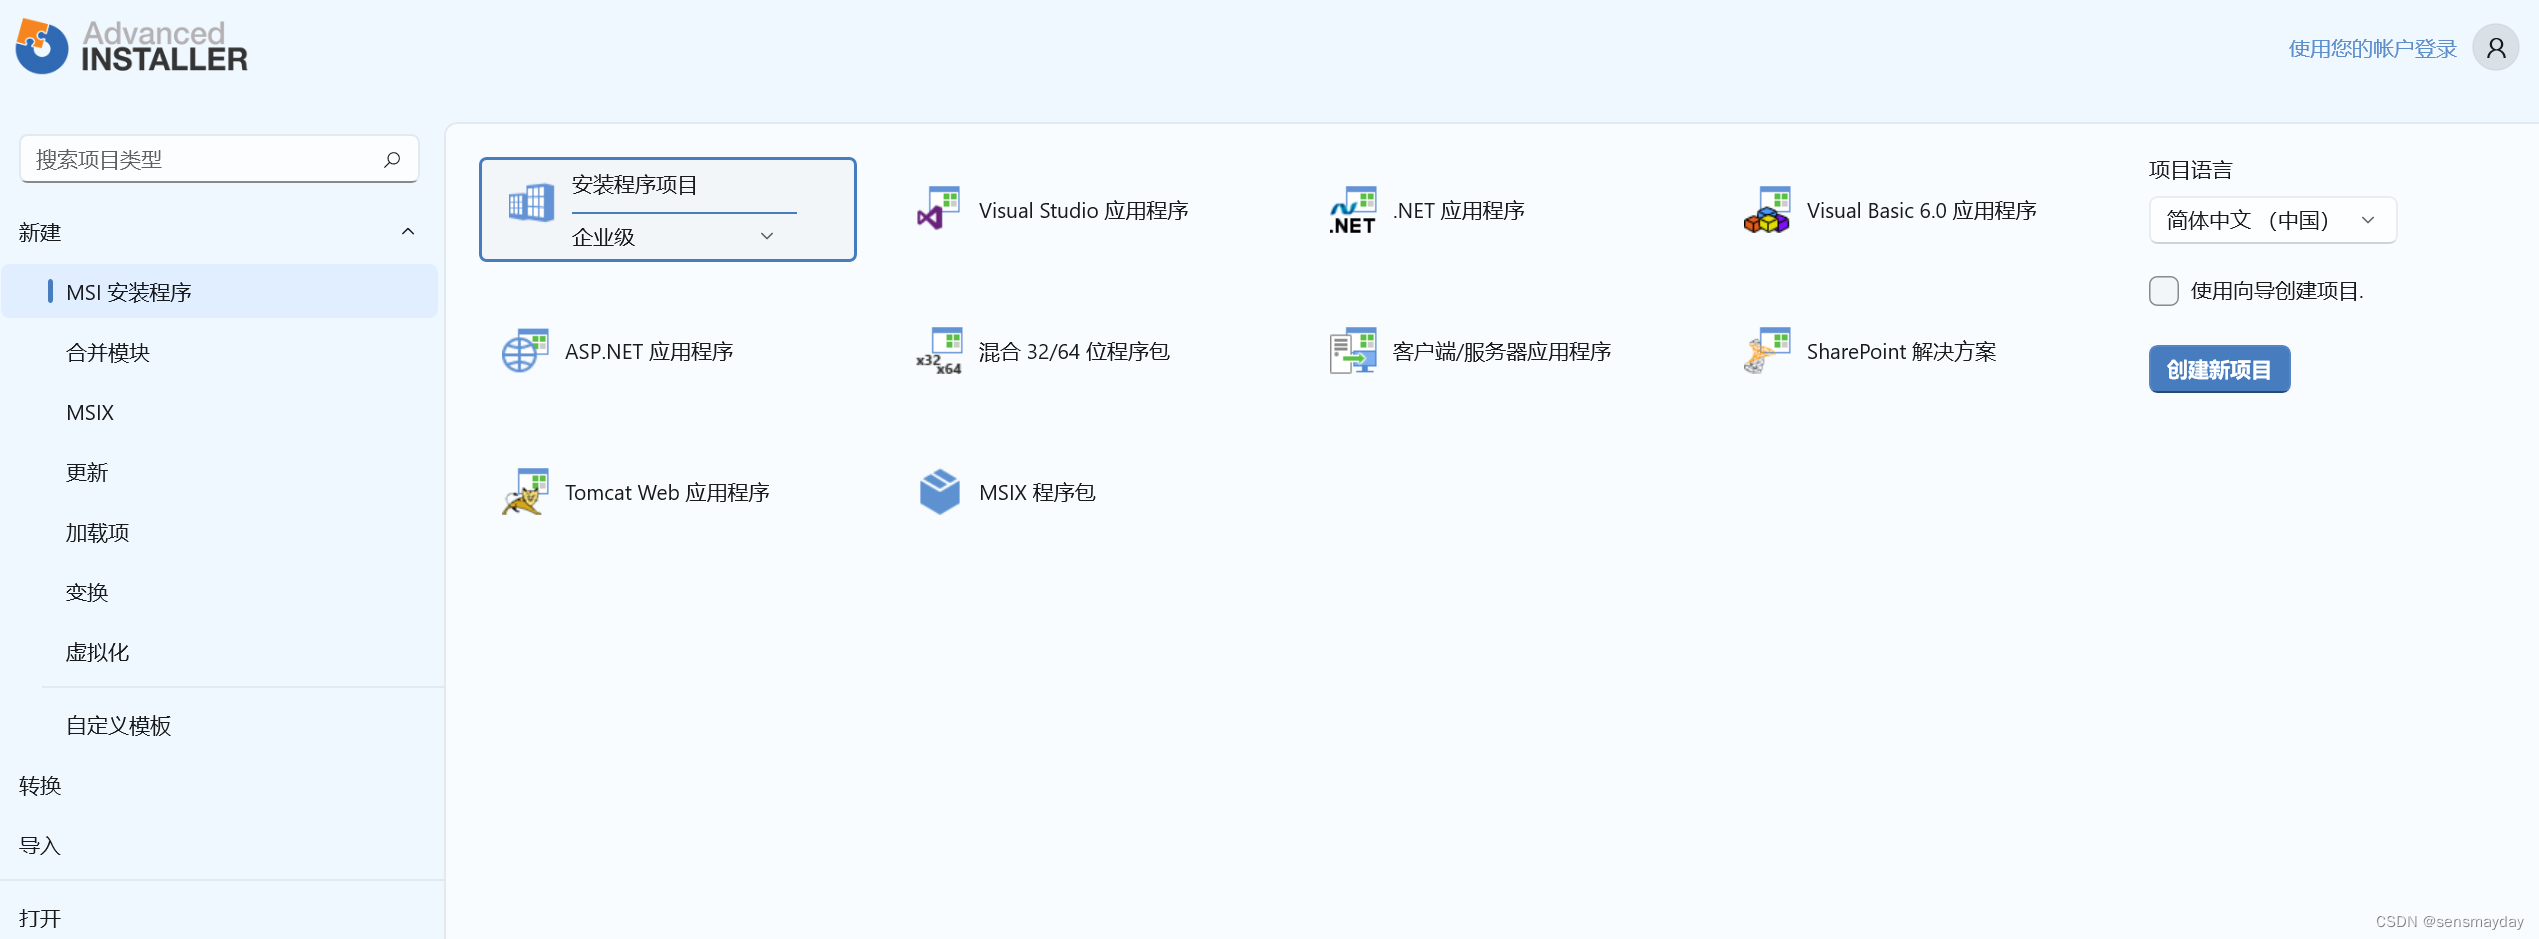Open the user account avatar icon
Image resolution: width=2539 pixels, height=939 pixels.
[2495, 48]
